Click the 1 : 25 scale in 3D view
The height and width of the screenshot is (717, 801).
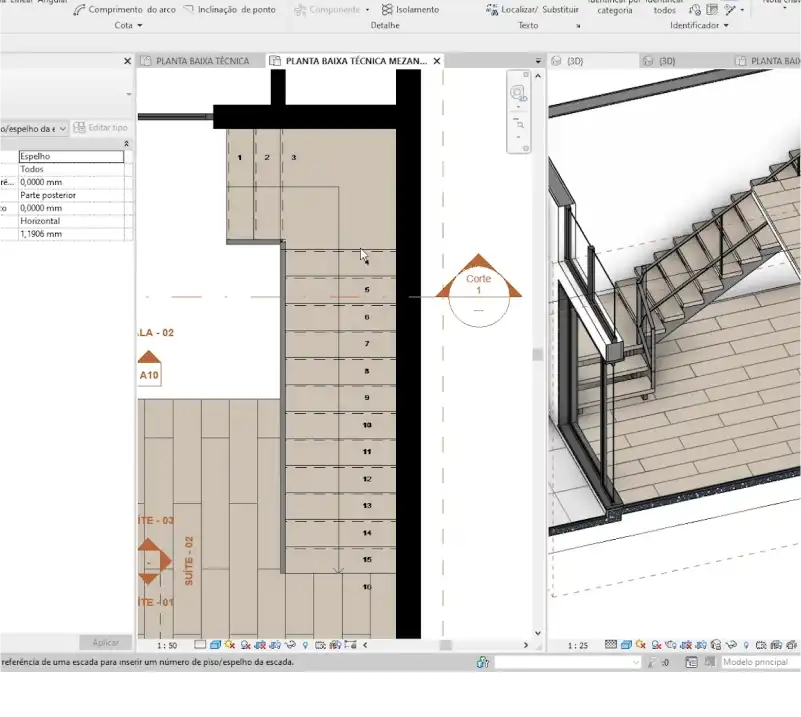click(x=578, y=646)
